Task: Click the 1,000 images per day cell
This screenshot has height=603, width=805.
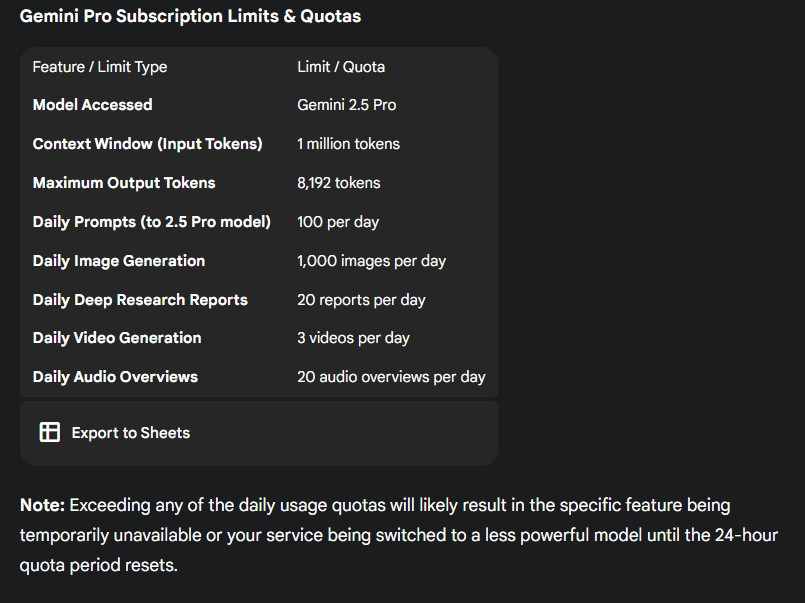Action: click(x=371, y=261)
